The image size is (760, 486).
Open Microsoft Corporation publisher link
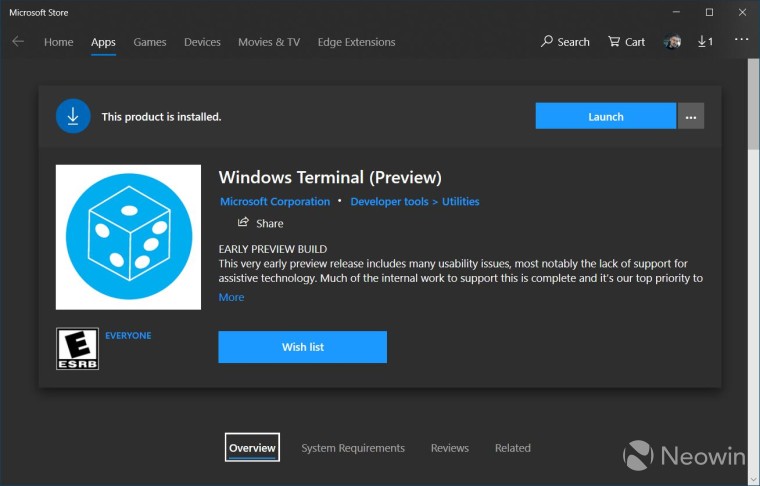[x=275, y=202]
